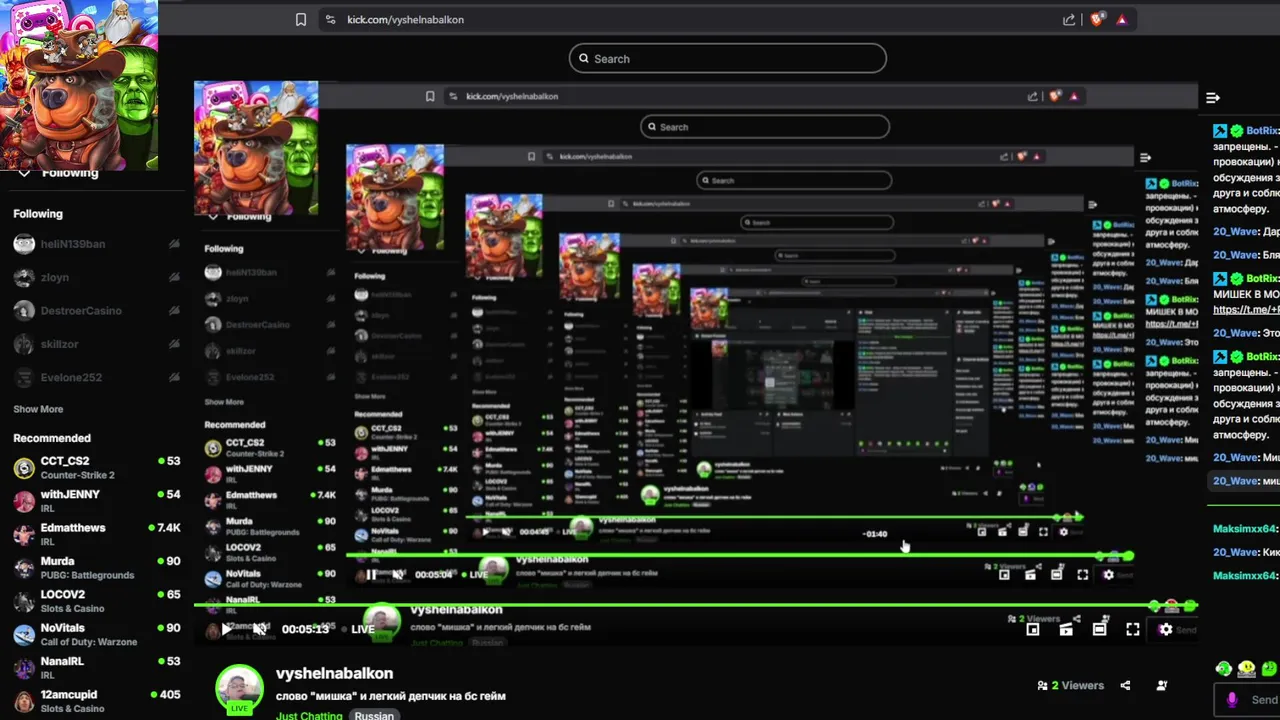Open NoVitals Warzone recommended channel
1280x720 pixels.
tap(95, 634)
